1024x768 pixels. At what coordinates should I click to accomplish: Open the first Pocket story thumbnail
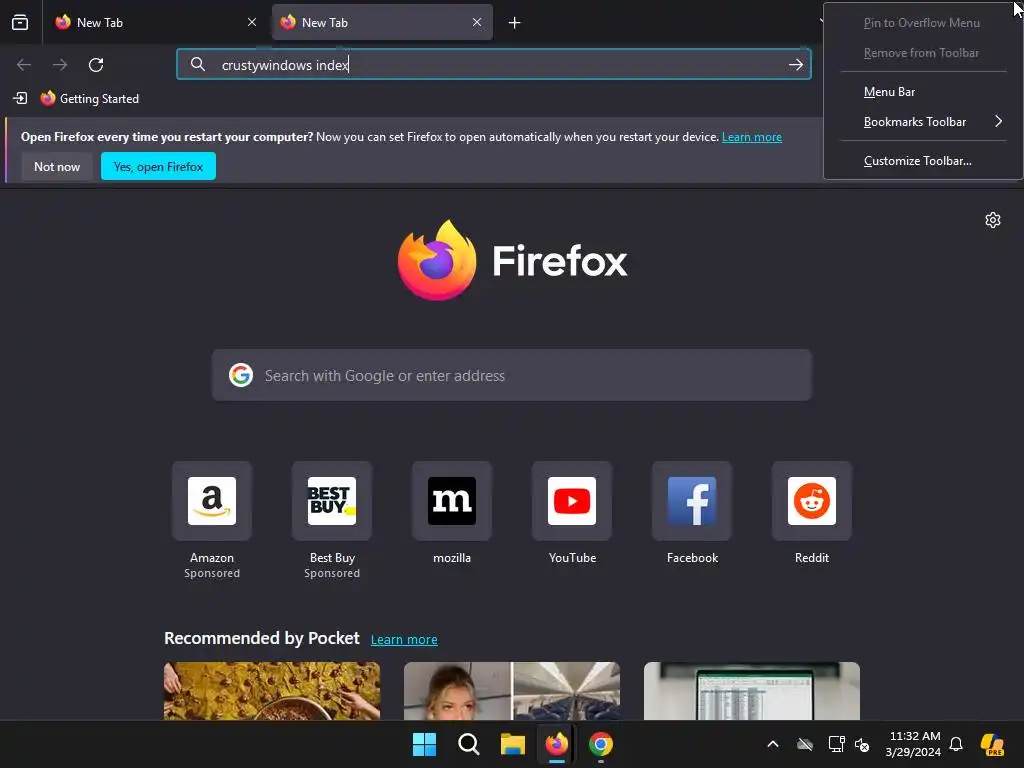point(272,691)
